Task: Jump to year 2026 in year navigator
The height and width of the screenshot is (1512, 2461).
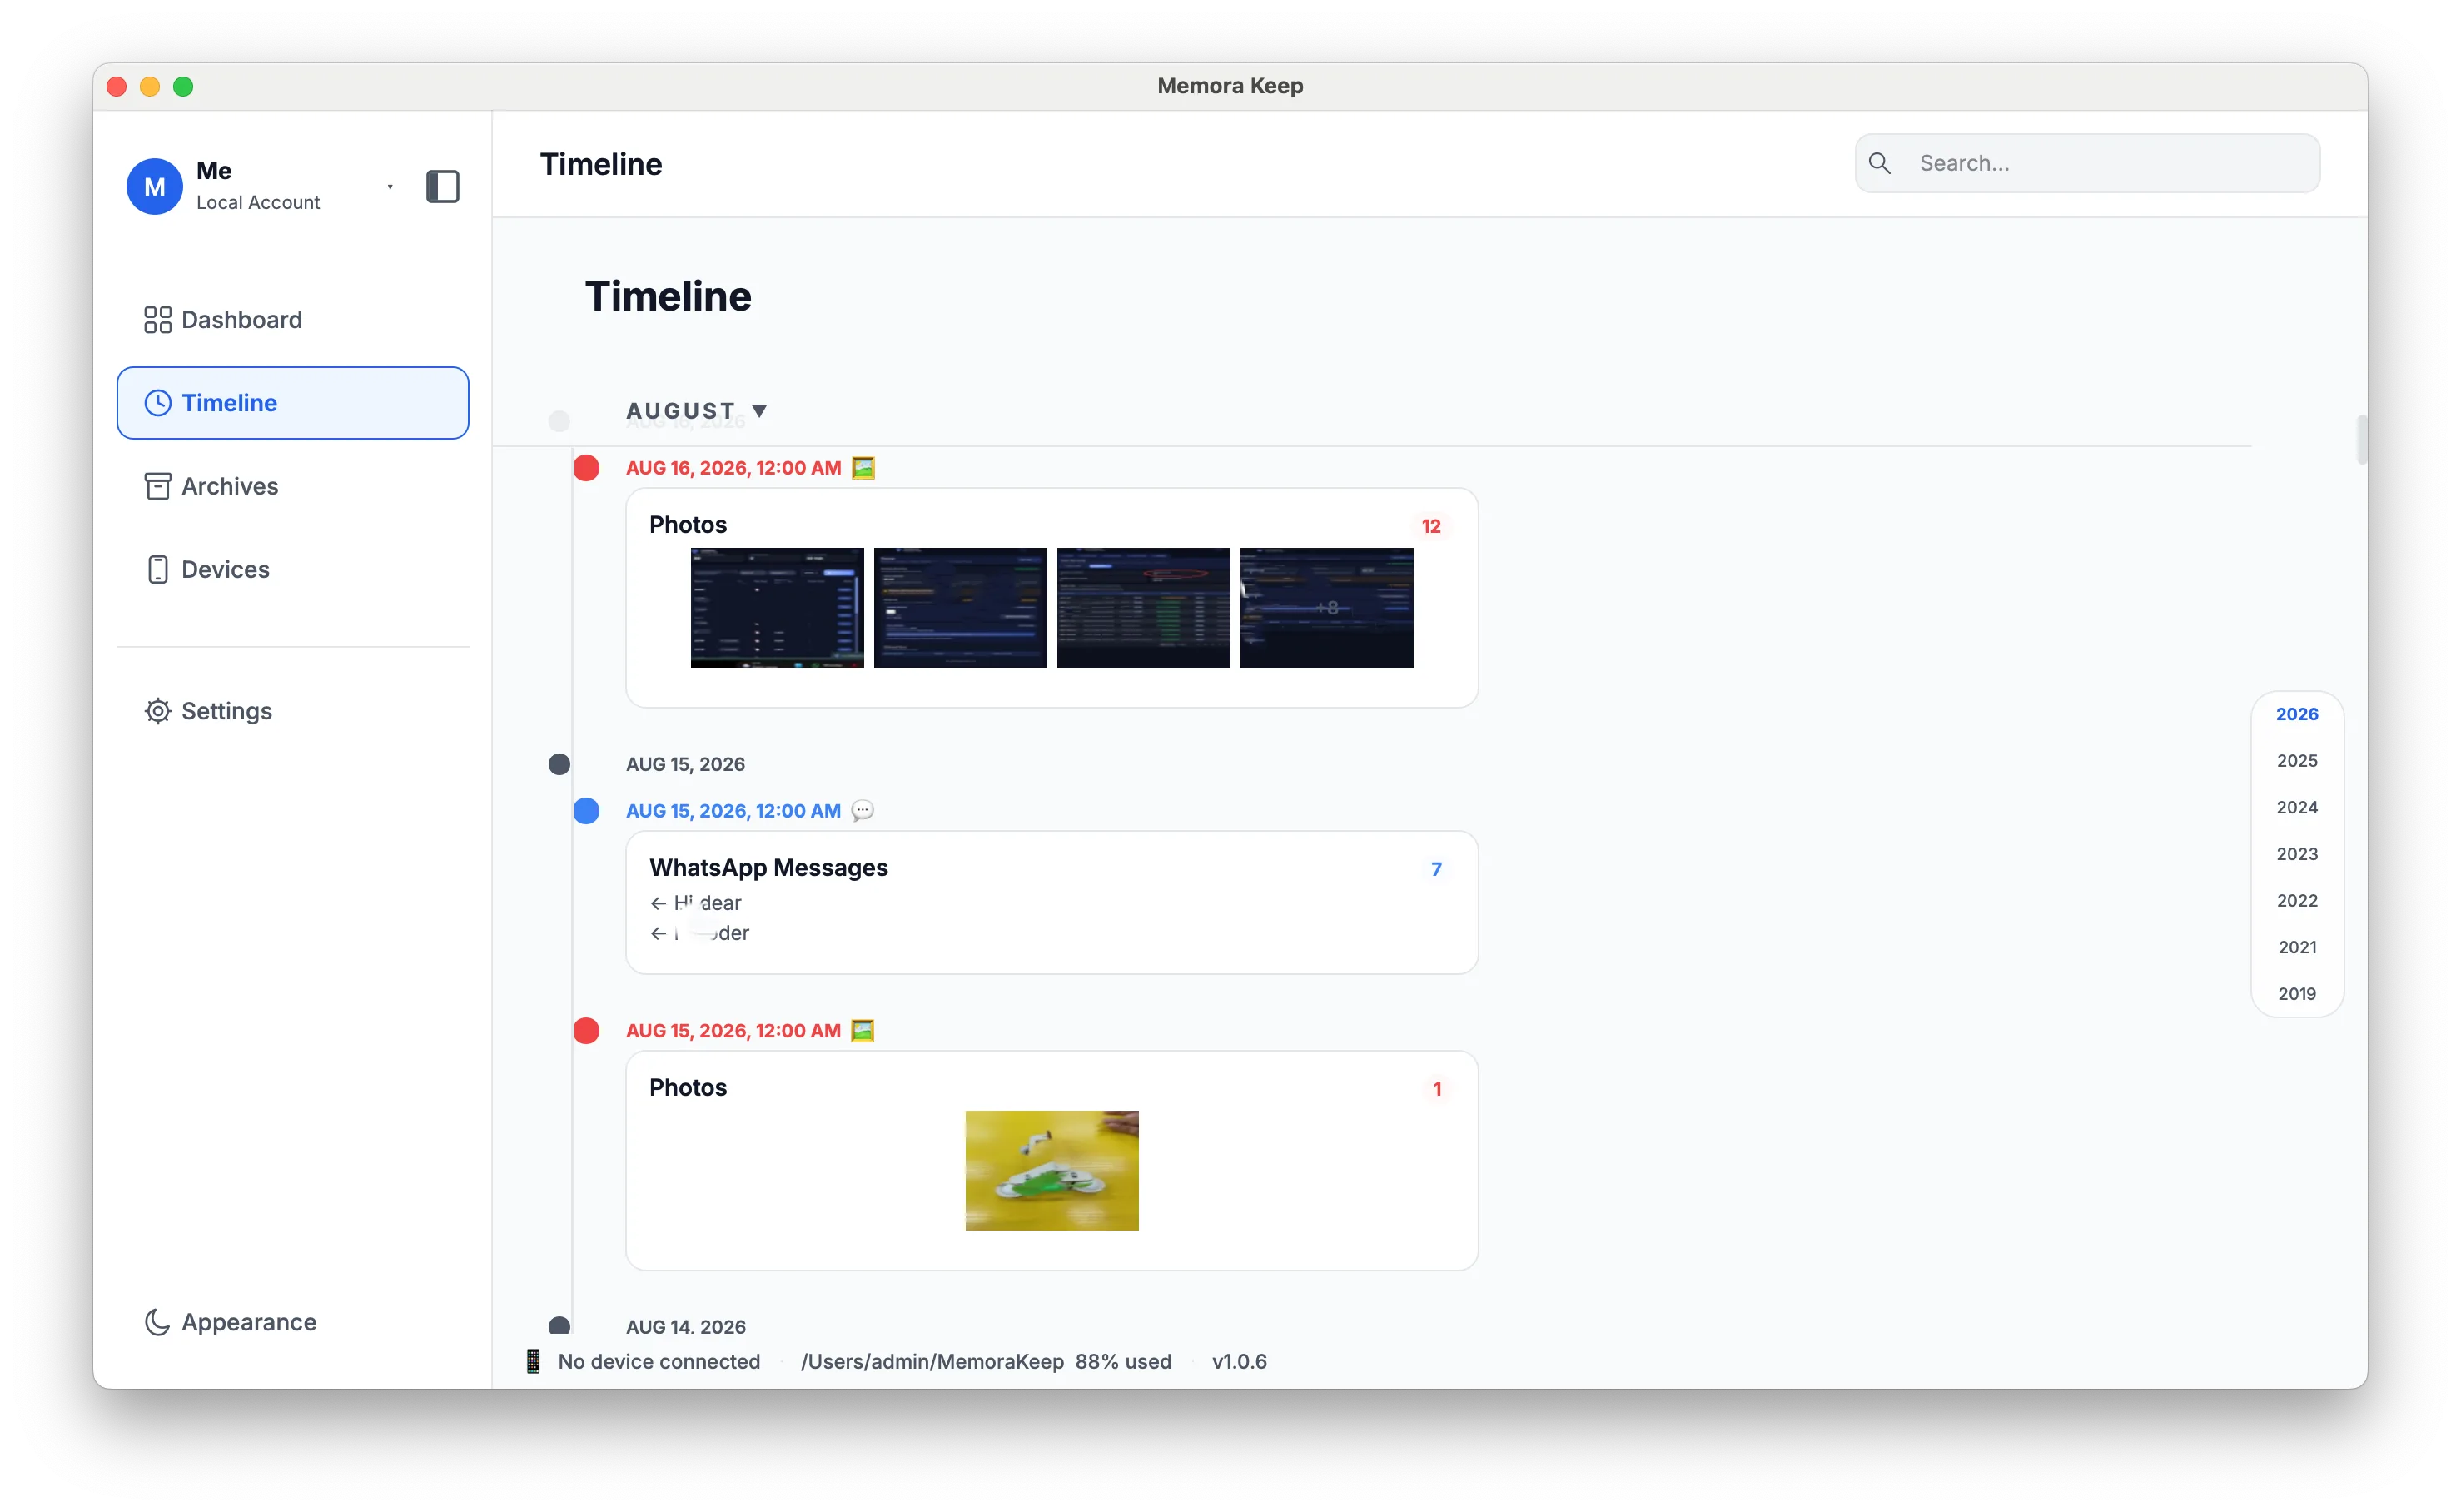Action: click(2297, 714)
